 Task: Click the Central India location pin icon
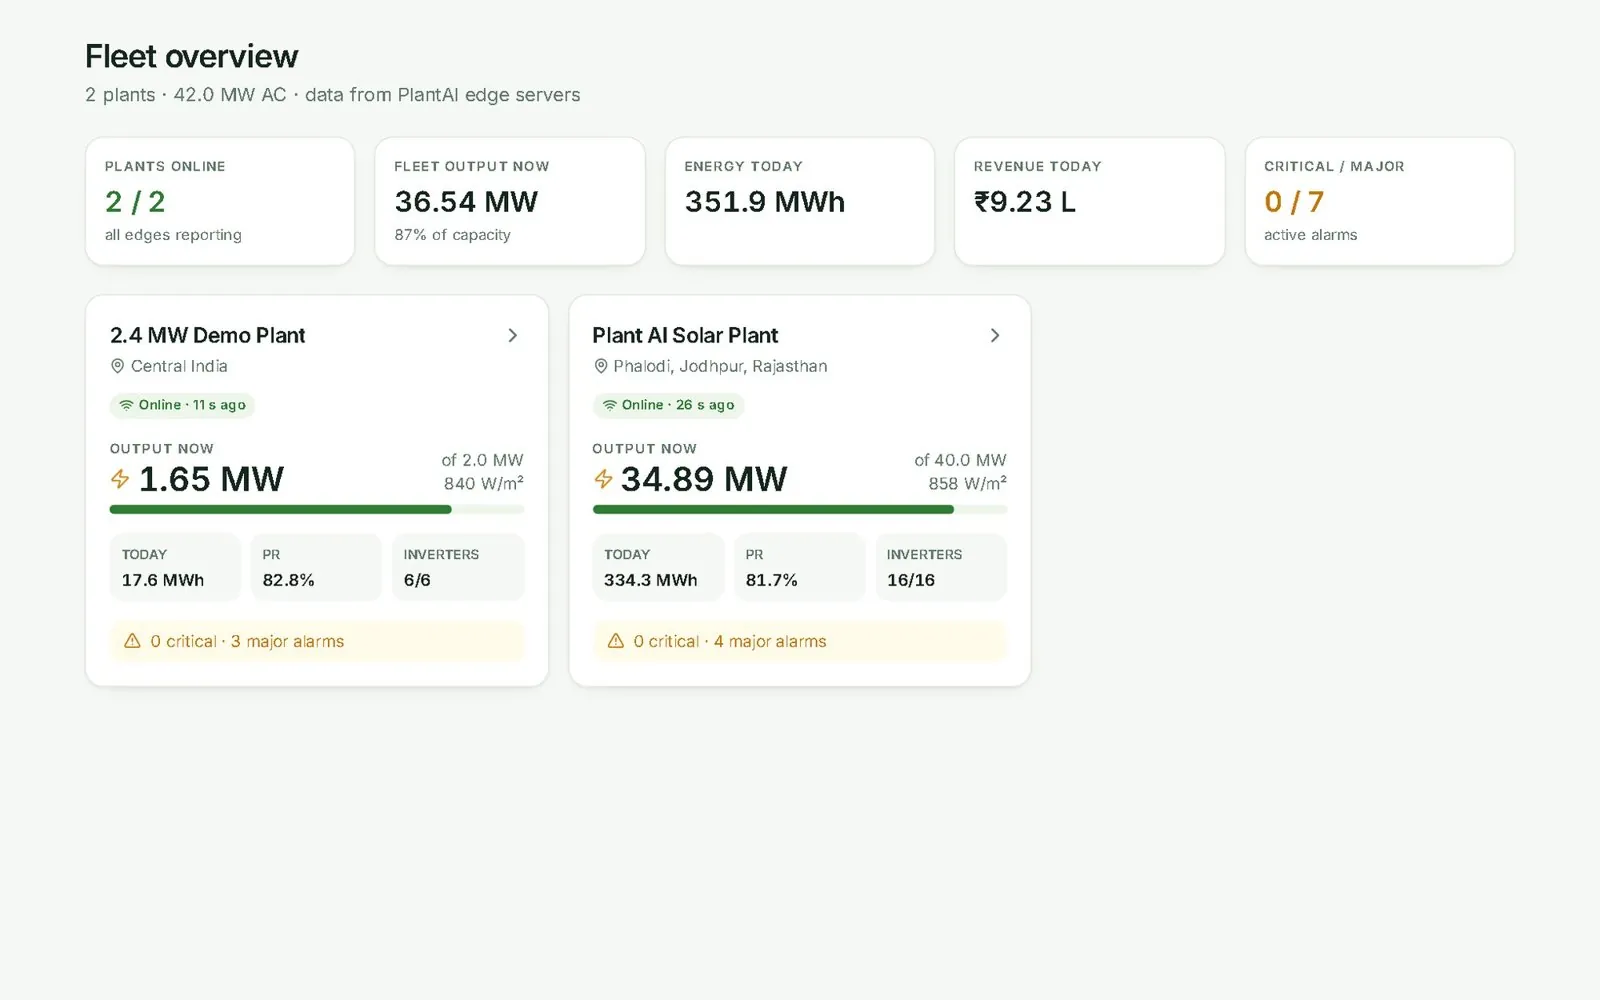click(117, 367)
